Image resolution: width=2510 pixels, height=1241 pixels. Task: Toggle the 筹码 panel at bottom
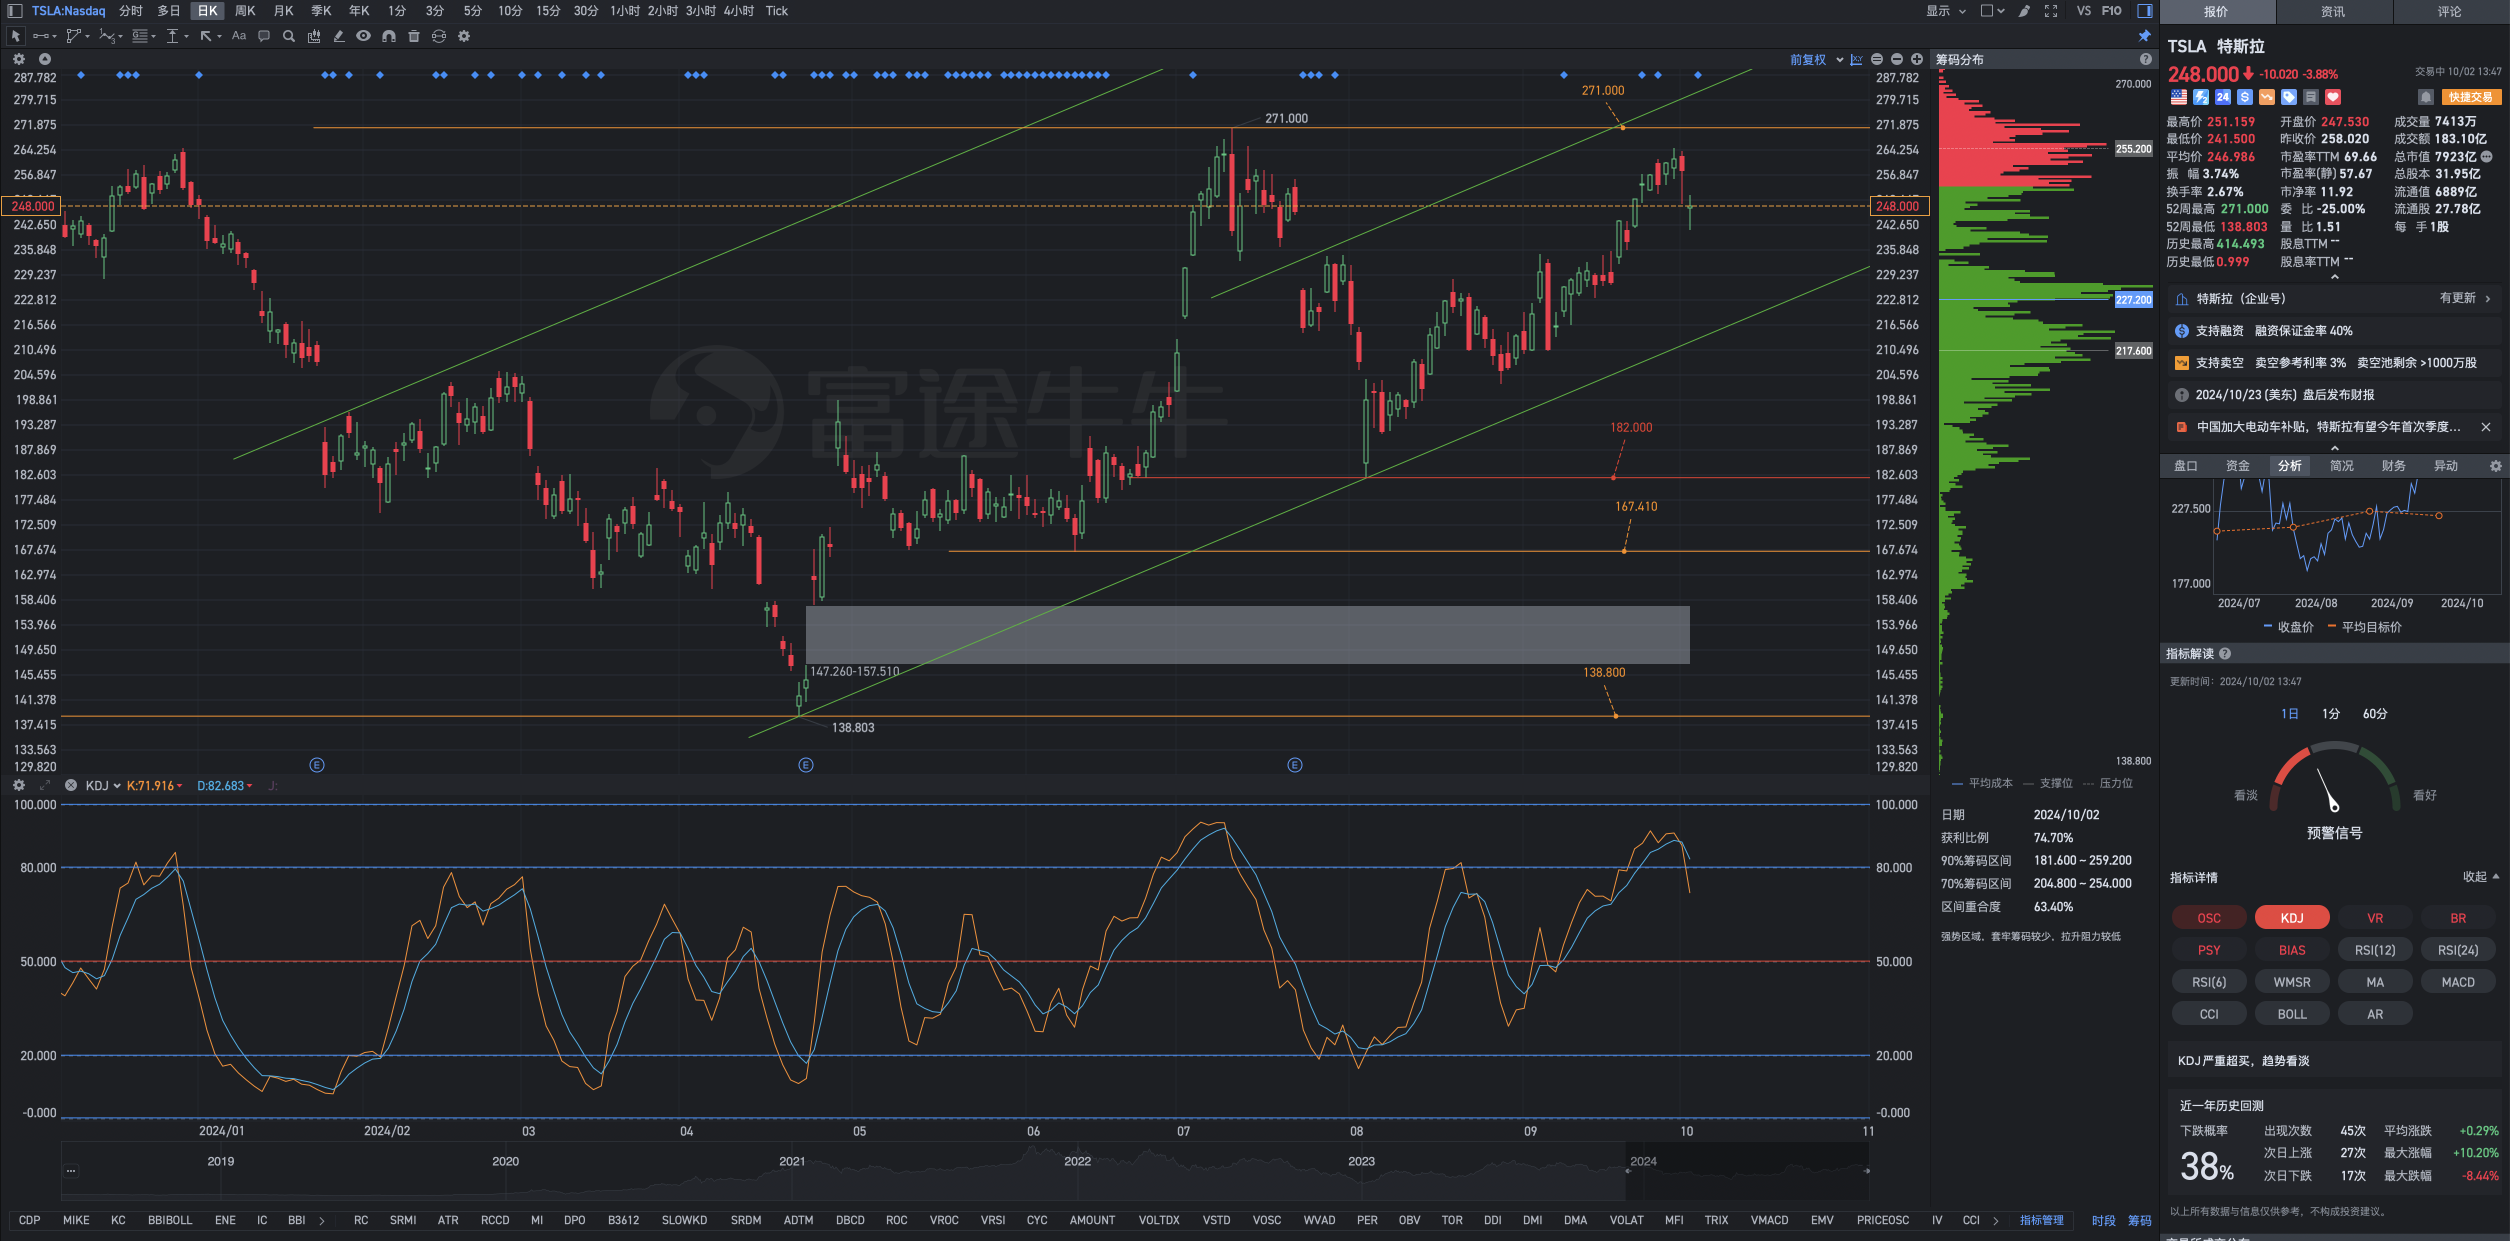2140,1221
